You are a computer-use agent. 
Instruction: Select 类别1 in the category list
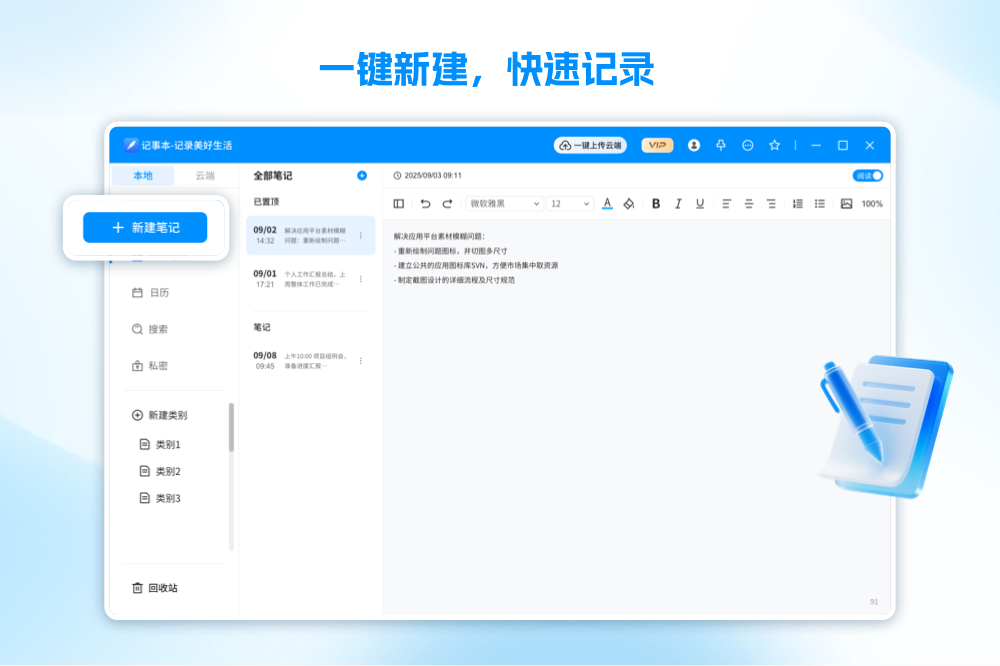pyautogui.click(x=161, y=444)
